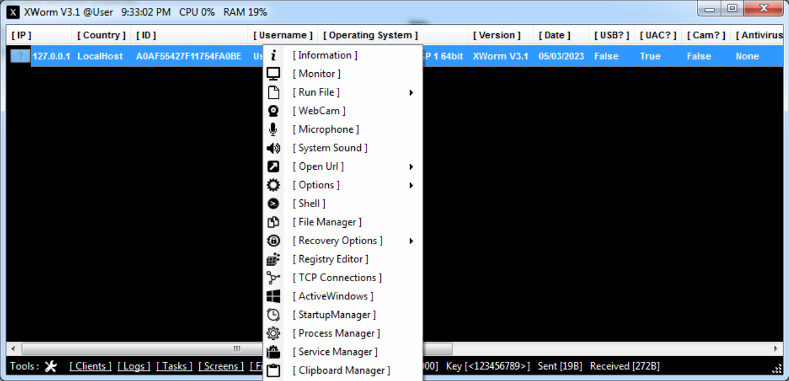
Task: Click the WebCam icon in the menu
Action: click(x=273, y=111)
